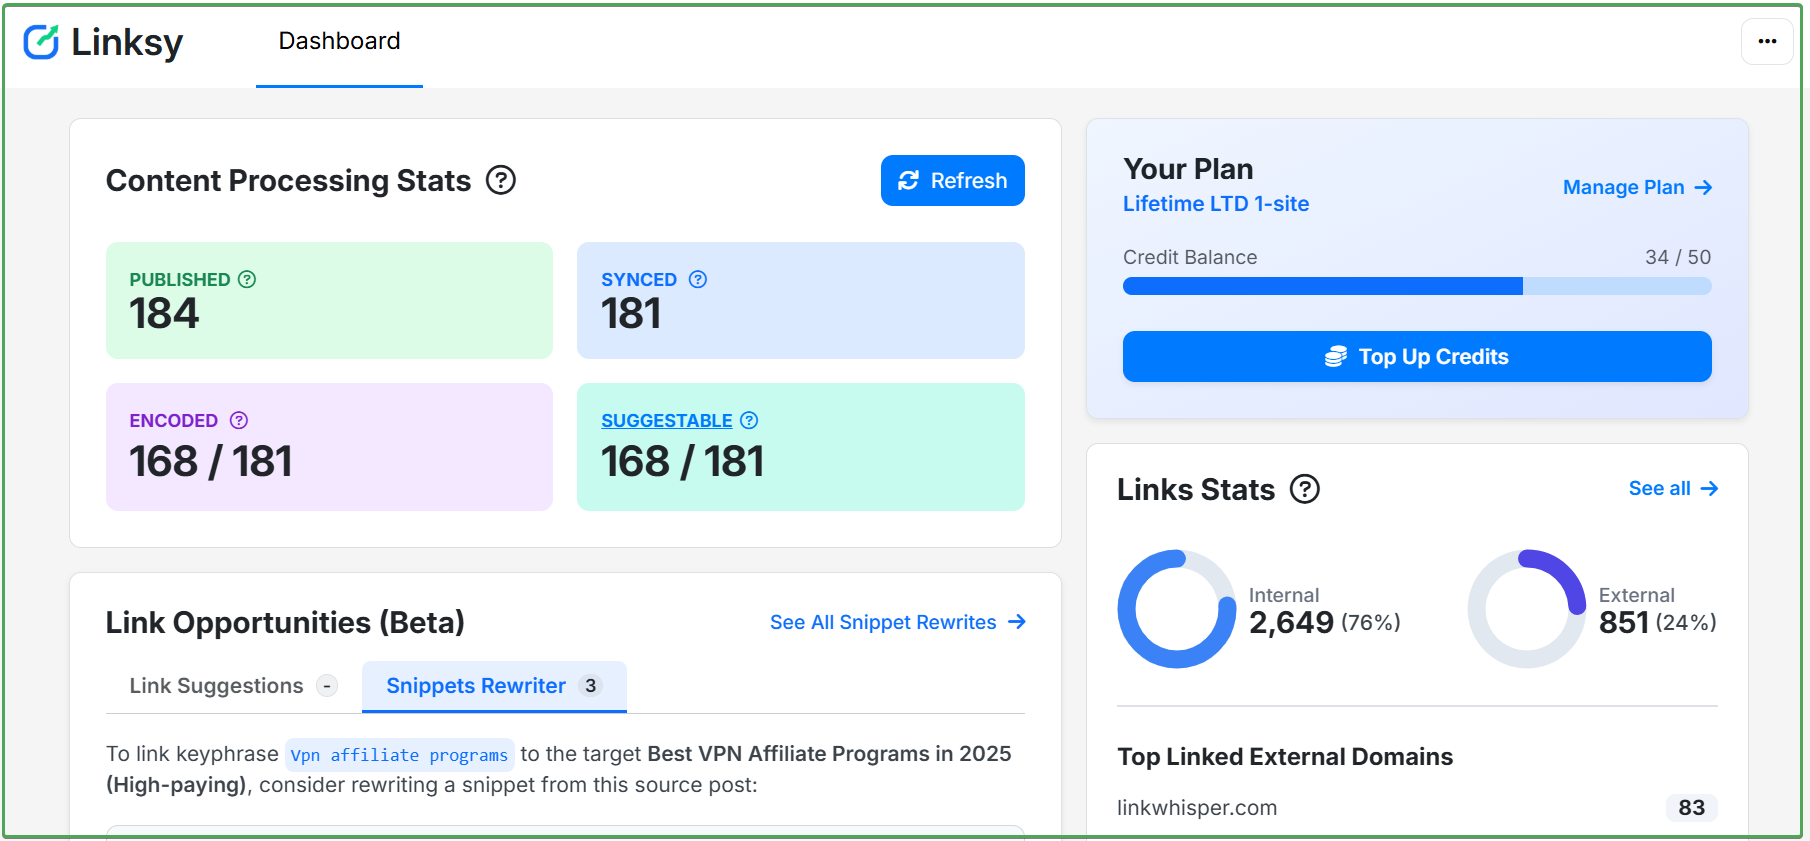The image size is (1810, 841).
Task: Click the Linksy logo icon
Action: pos(41,42)
